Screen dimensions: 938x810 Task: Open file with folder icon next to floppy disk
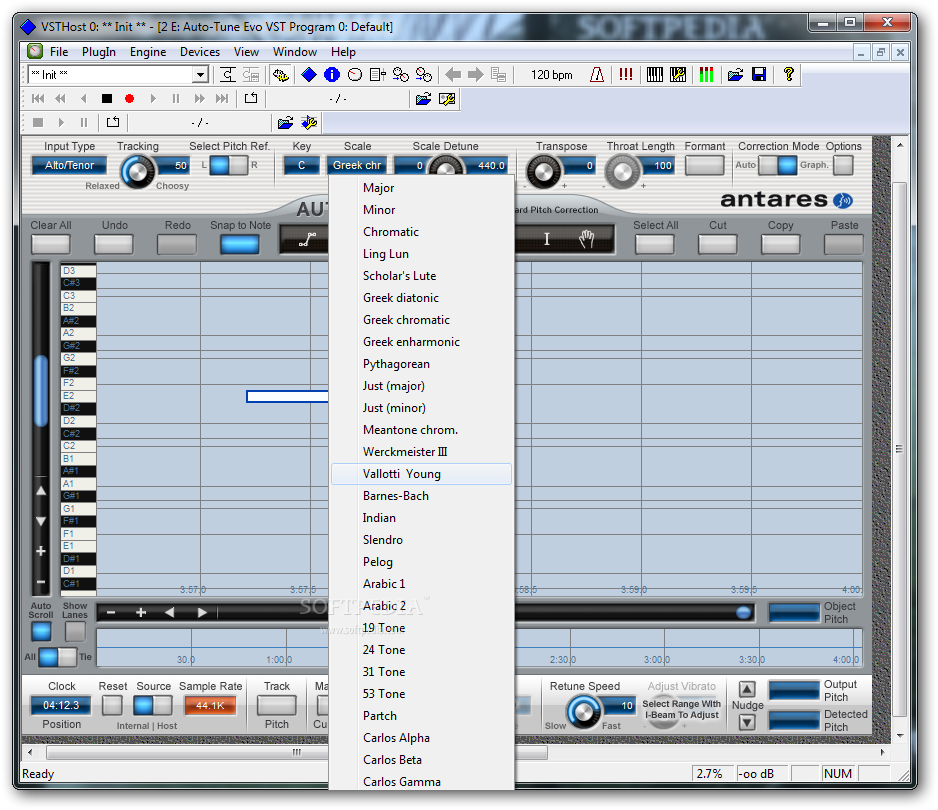pyautogui.click(x=736, y=75)
